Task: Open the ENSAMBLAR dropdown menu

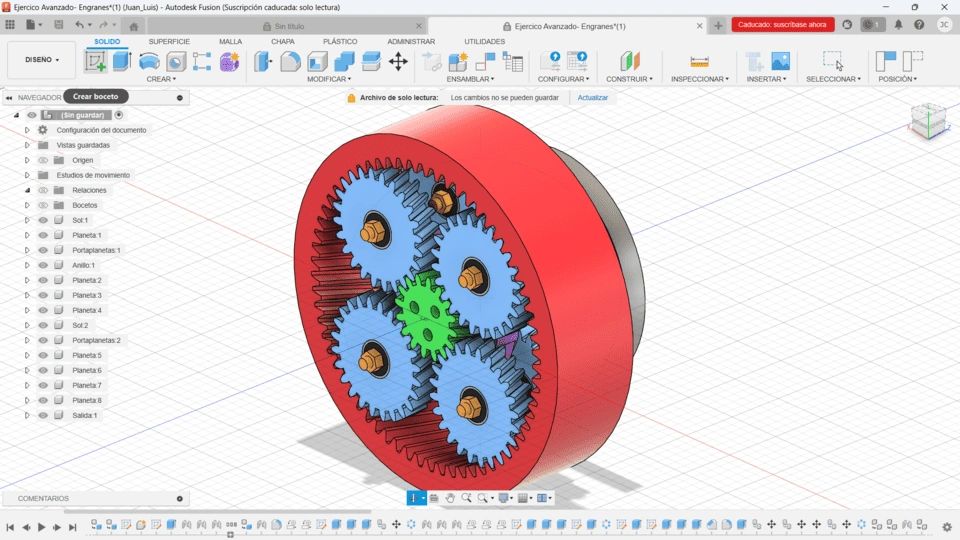Action: tap(471, 79)
